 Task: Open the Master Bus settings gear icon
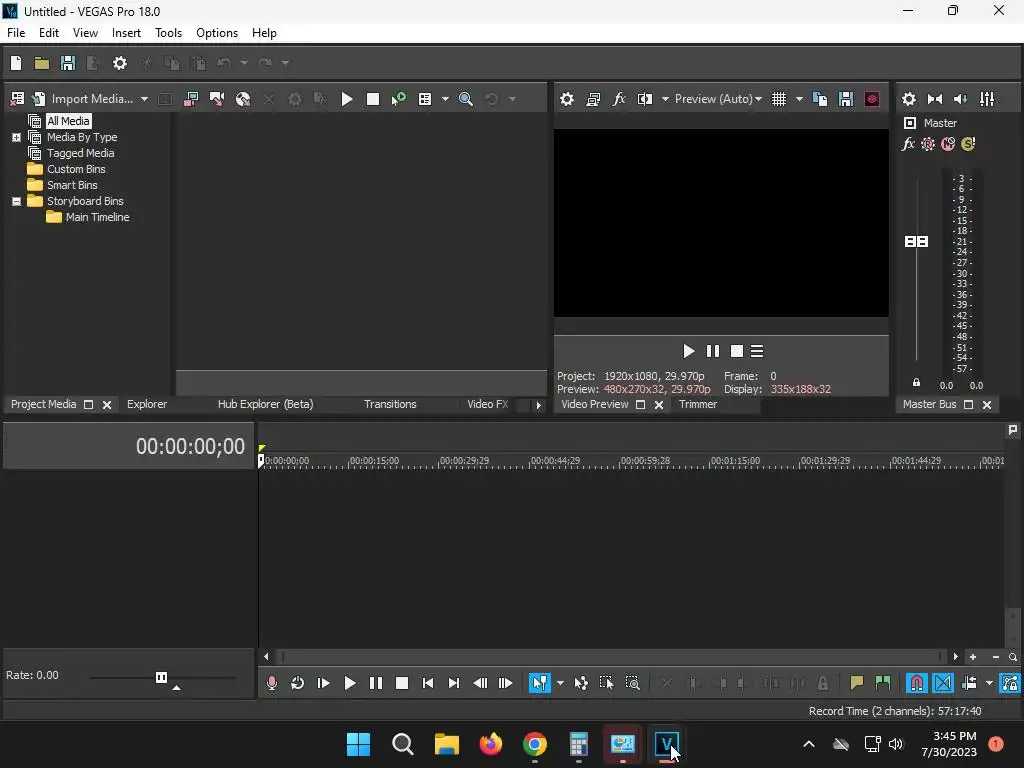coord(908,99)
